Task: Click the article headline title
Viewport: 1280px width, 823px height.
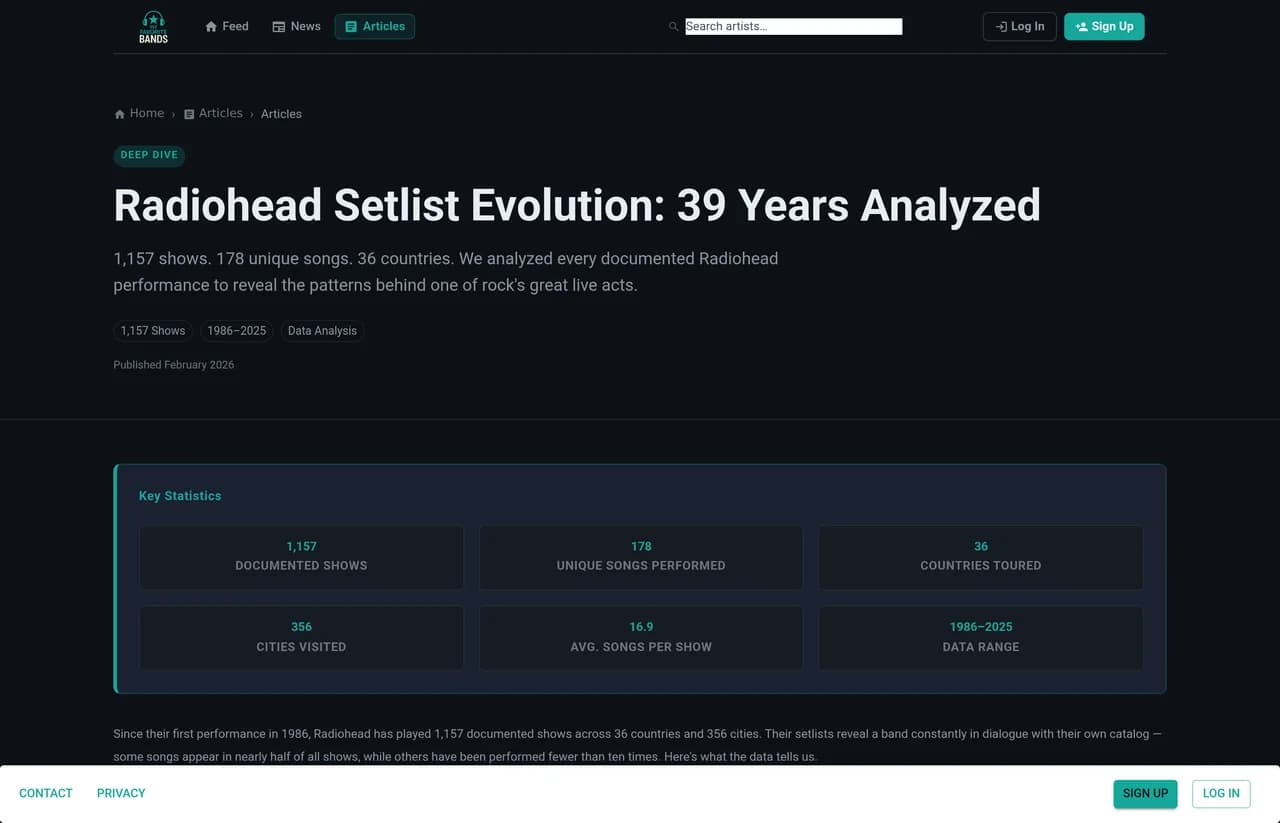Action: coord(577,205)
